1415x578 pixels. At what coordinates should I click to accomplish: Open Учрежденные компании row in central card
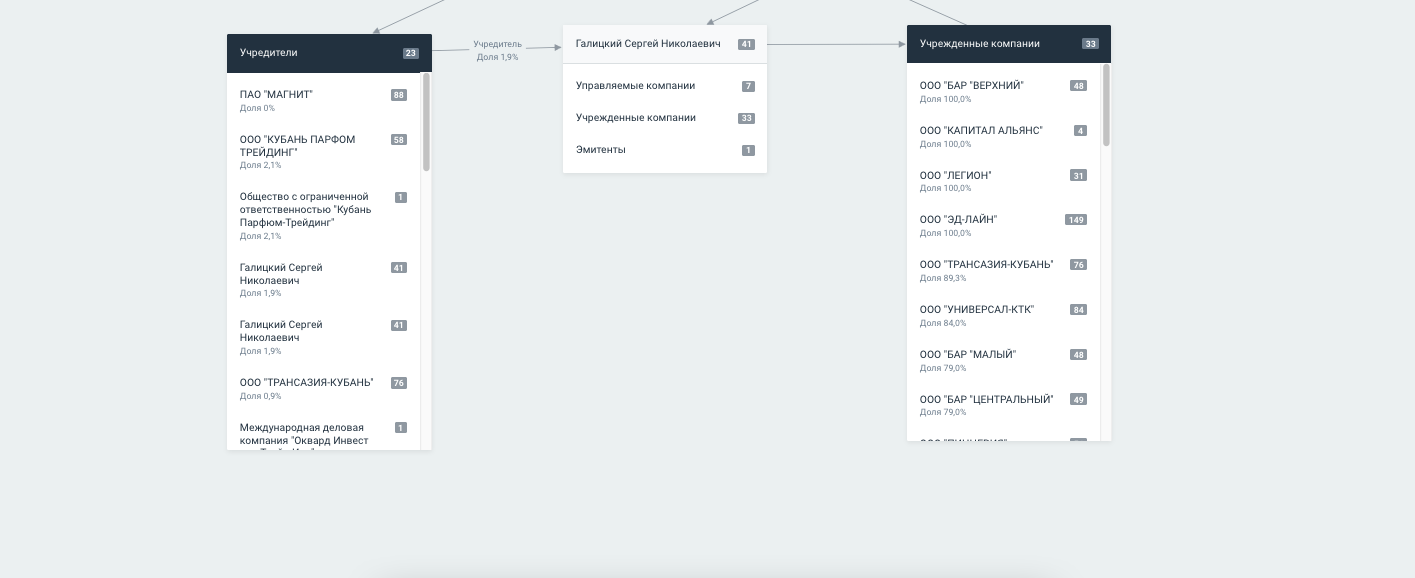coord(636,118)
